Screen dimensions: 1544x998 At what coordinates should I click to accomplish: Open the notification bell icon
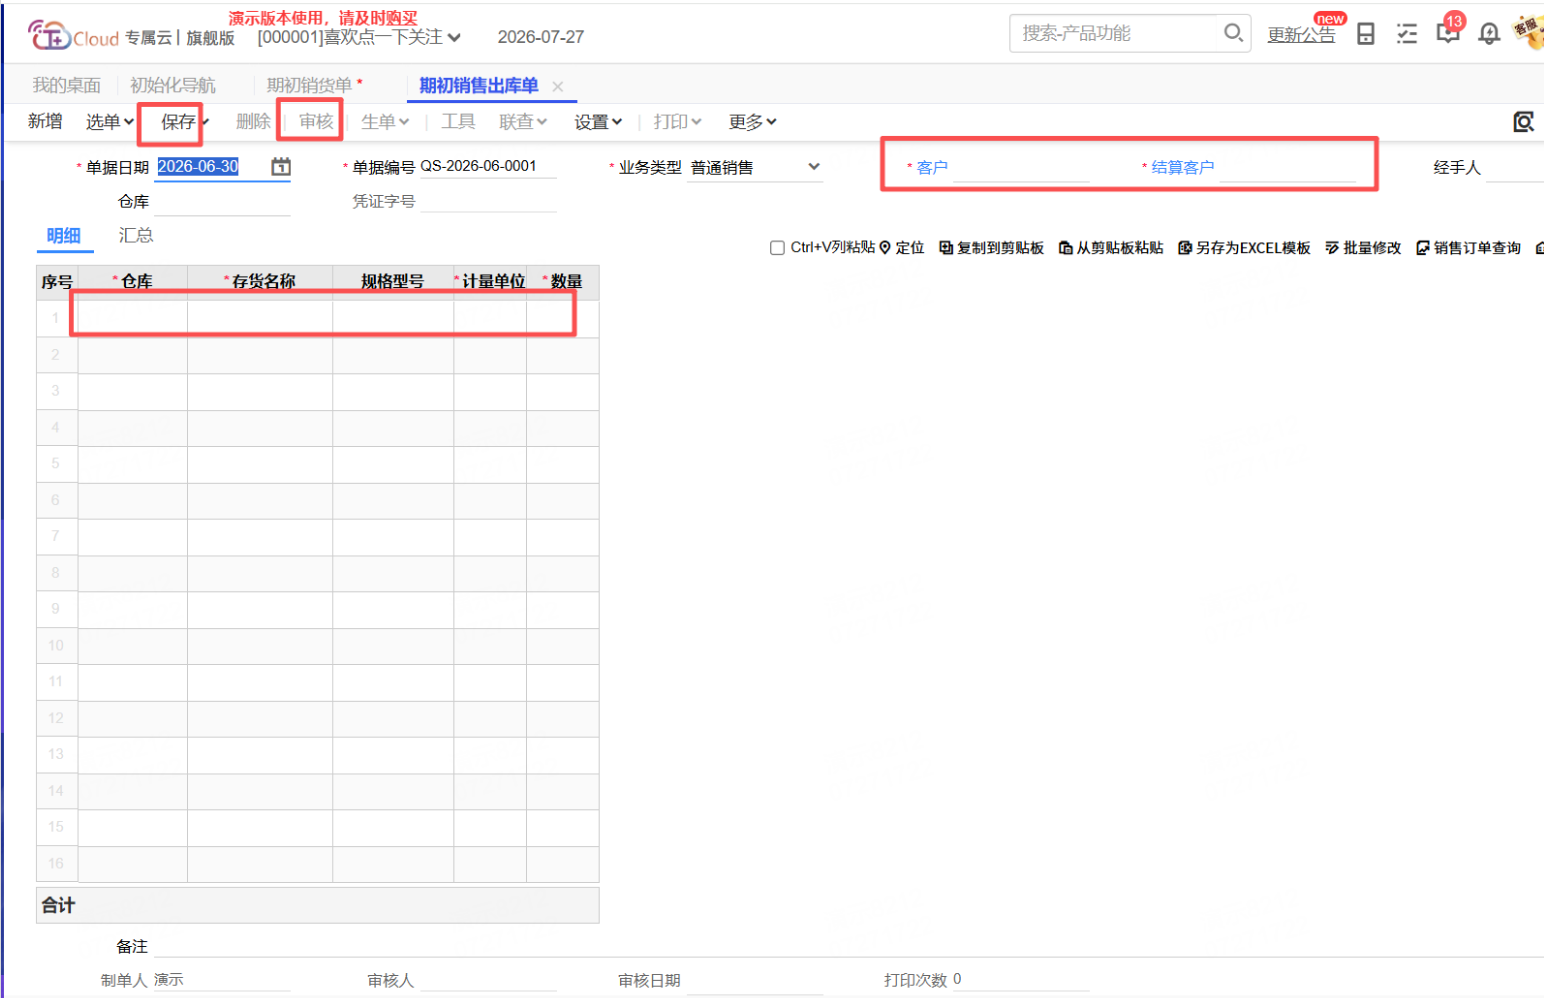tap(1489, 34)
